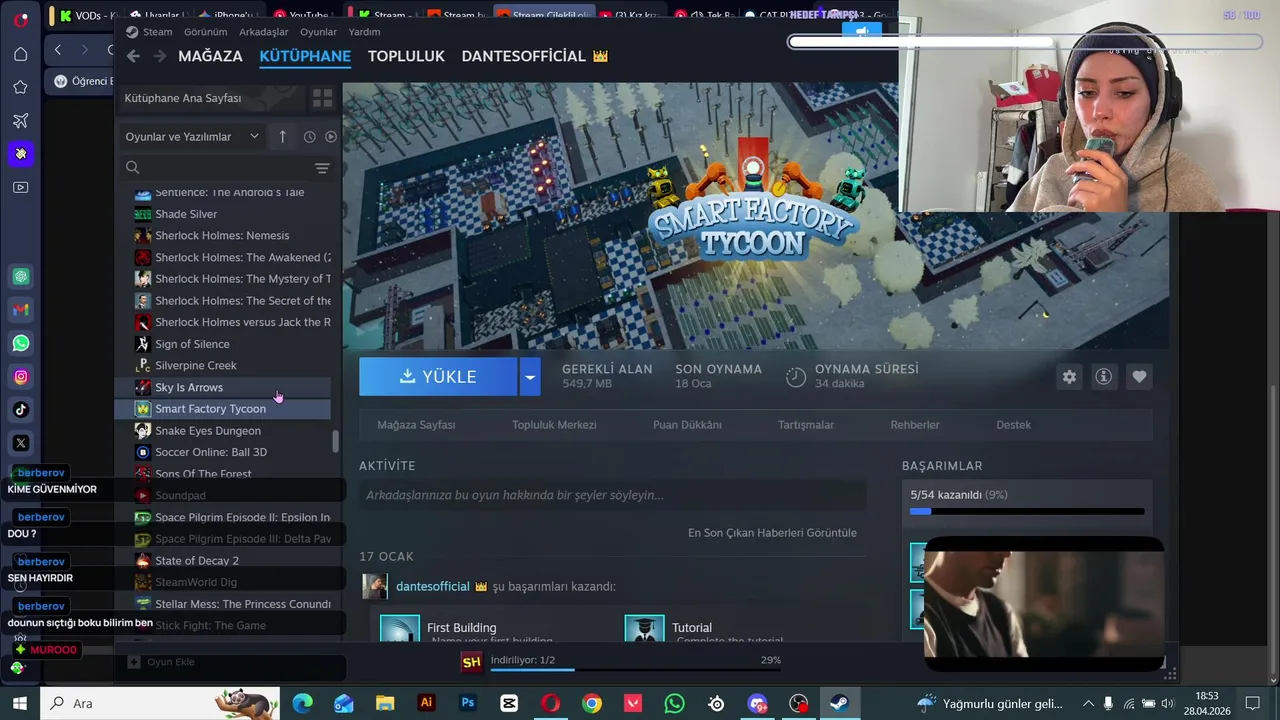Viewport: 1280px width, 720px height.
Task: Open Görünüm menu
Action: pos(205,32)
